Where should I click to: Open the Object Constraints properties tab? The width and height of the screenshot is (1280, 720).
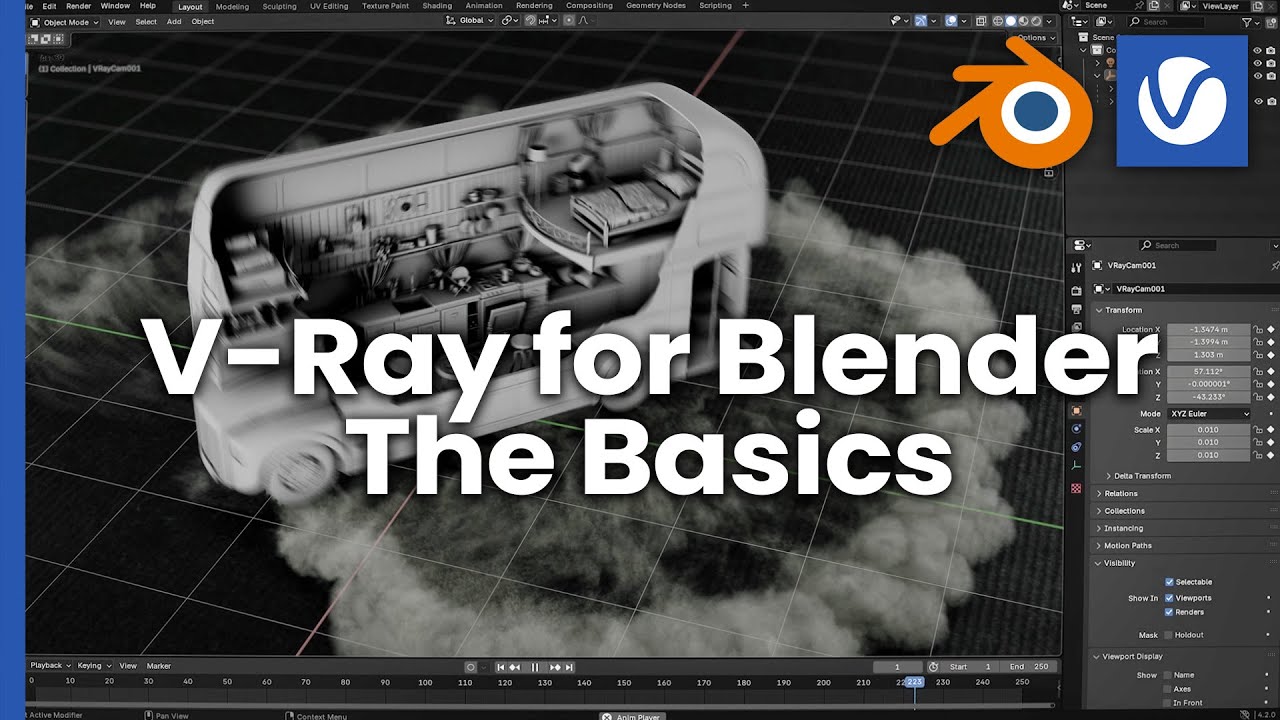coord(1076,447)
